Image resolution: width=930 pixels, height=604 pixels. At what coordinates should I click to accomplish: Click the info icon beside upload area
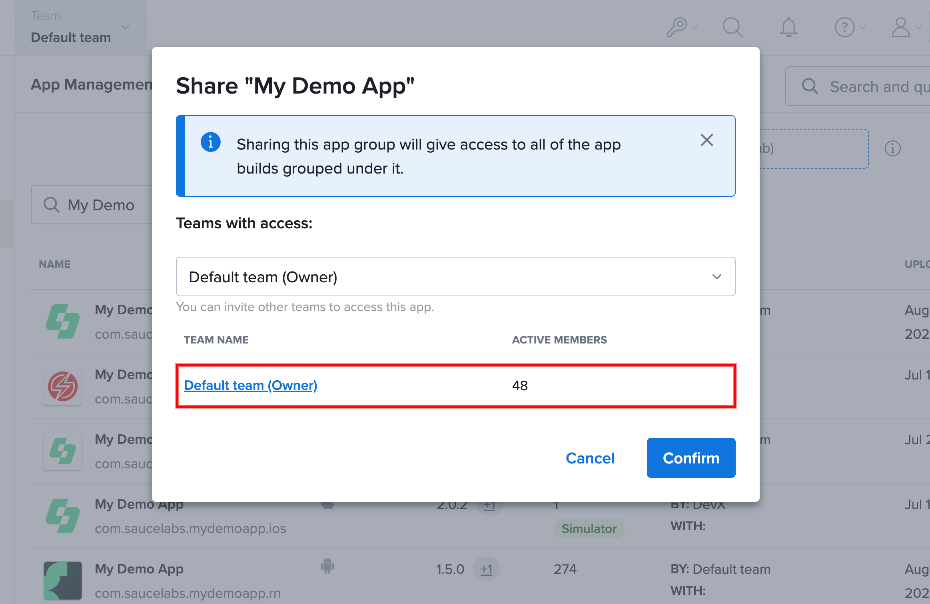click(893, 148)
